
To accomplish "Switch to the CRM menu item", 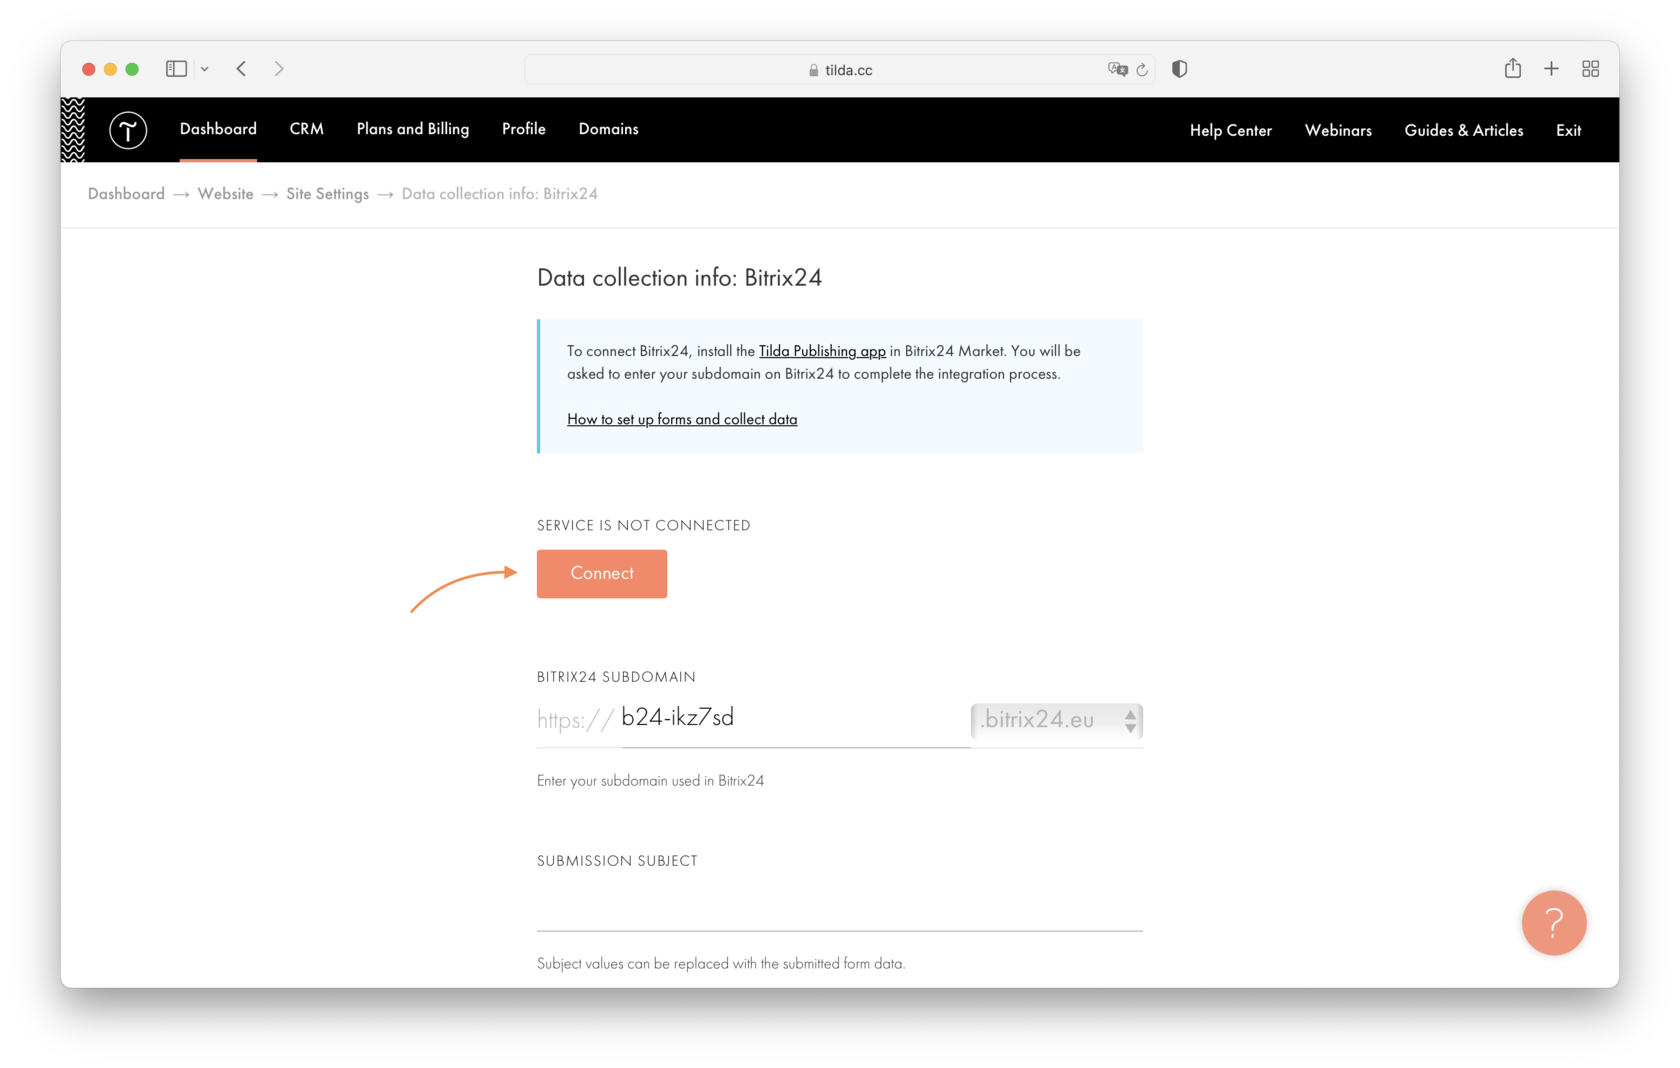I will click(307, 129).
